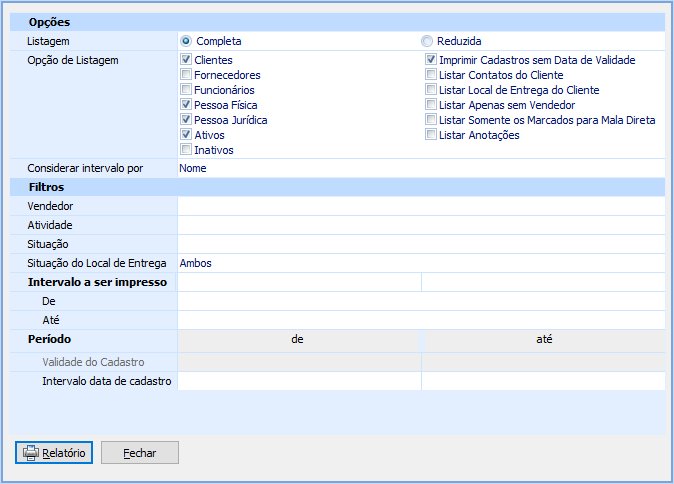Click the printer icon on Relatório button
This screenshot has width=674, height=484.
click(31, 453)
